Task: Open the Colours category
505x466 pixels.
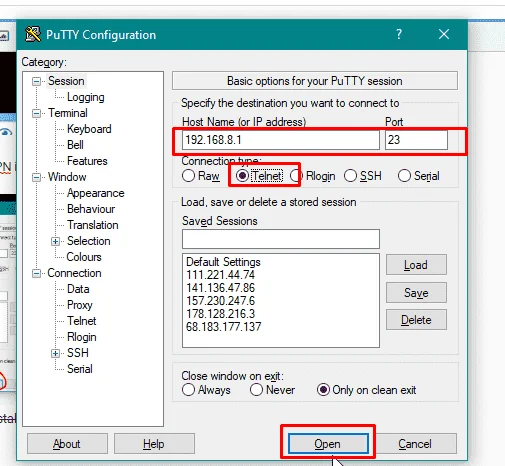Action: pos(84,257)
